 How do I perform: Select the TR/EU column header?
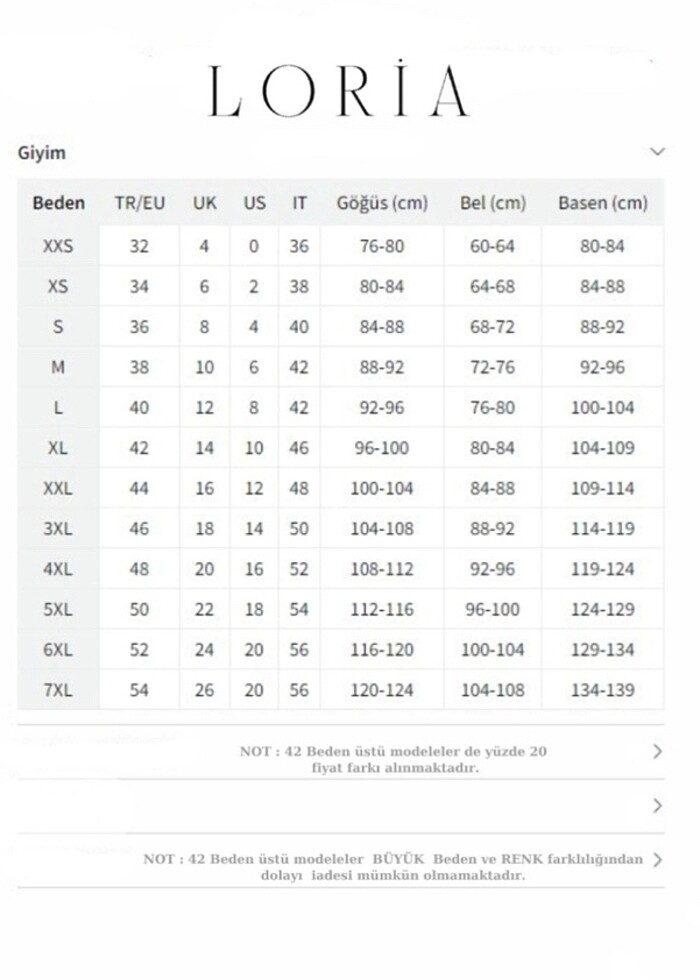click(139, 203)
